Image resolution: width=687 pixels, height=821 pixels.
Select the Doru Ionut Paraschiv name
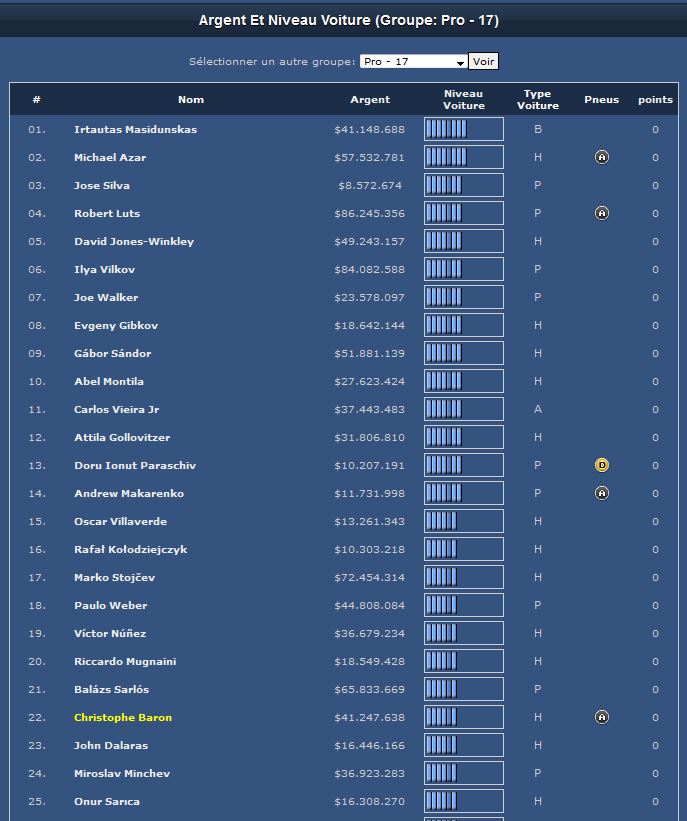pos(135,465)
